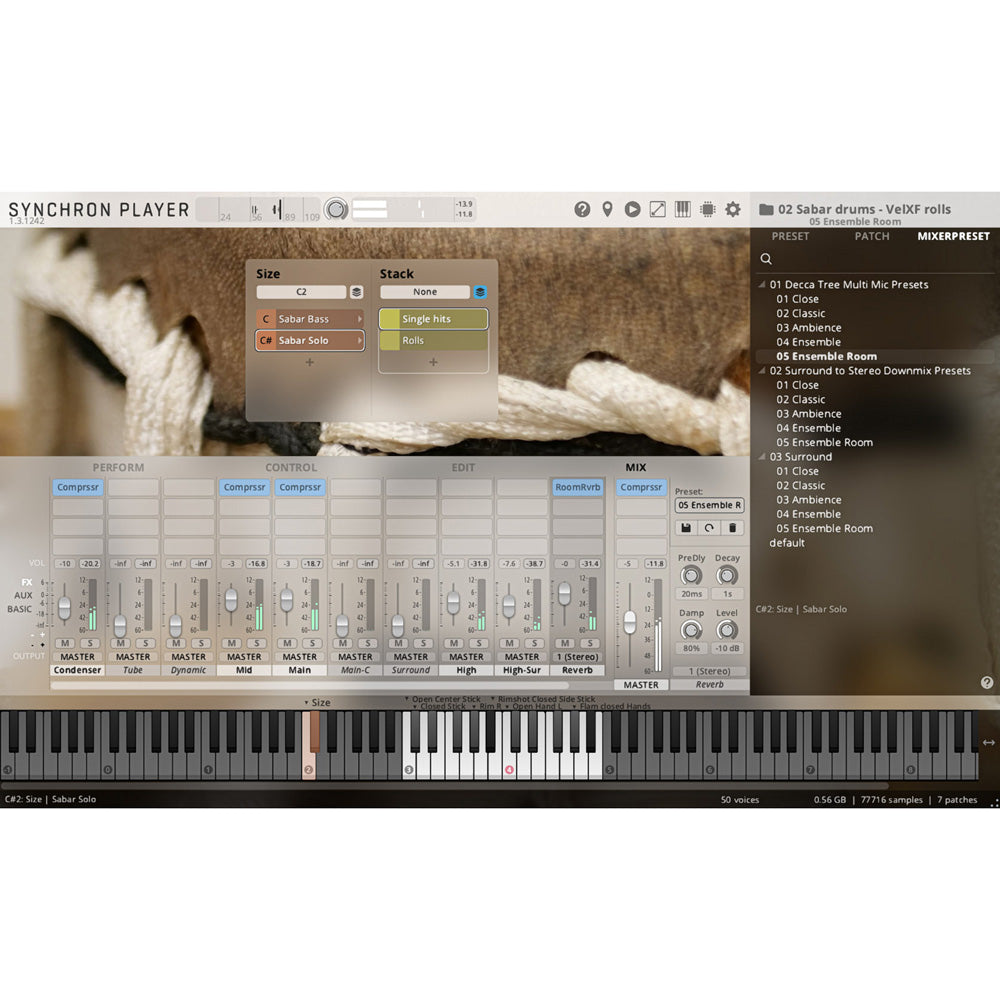
Task: Mute the High channel
Action: pyautogui.click(x=453, y=643)
